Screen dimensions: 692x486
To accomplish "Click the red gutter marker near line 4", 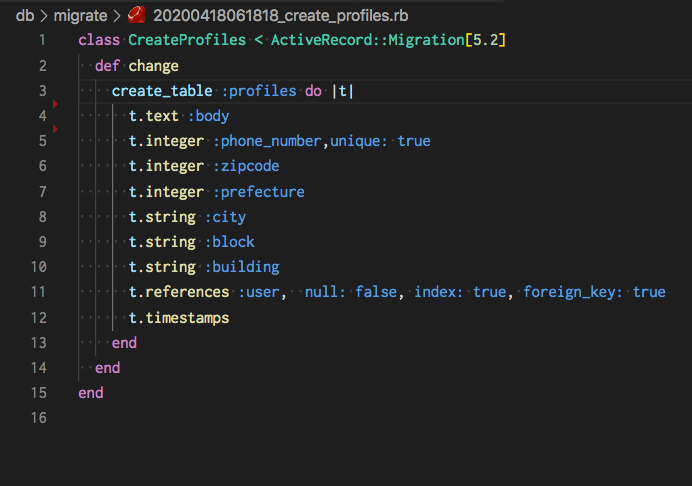I will click(55, 104).
